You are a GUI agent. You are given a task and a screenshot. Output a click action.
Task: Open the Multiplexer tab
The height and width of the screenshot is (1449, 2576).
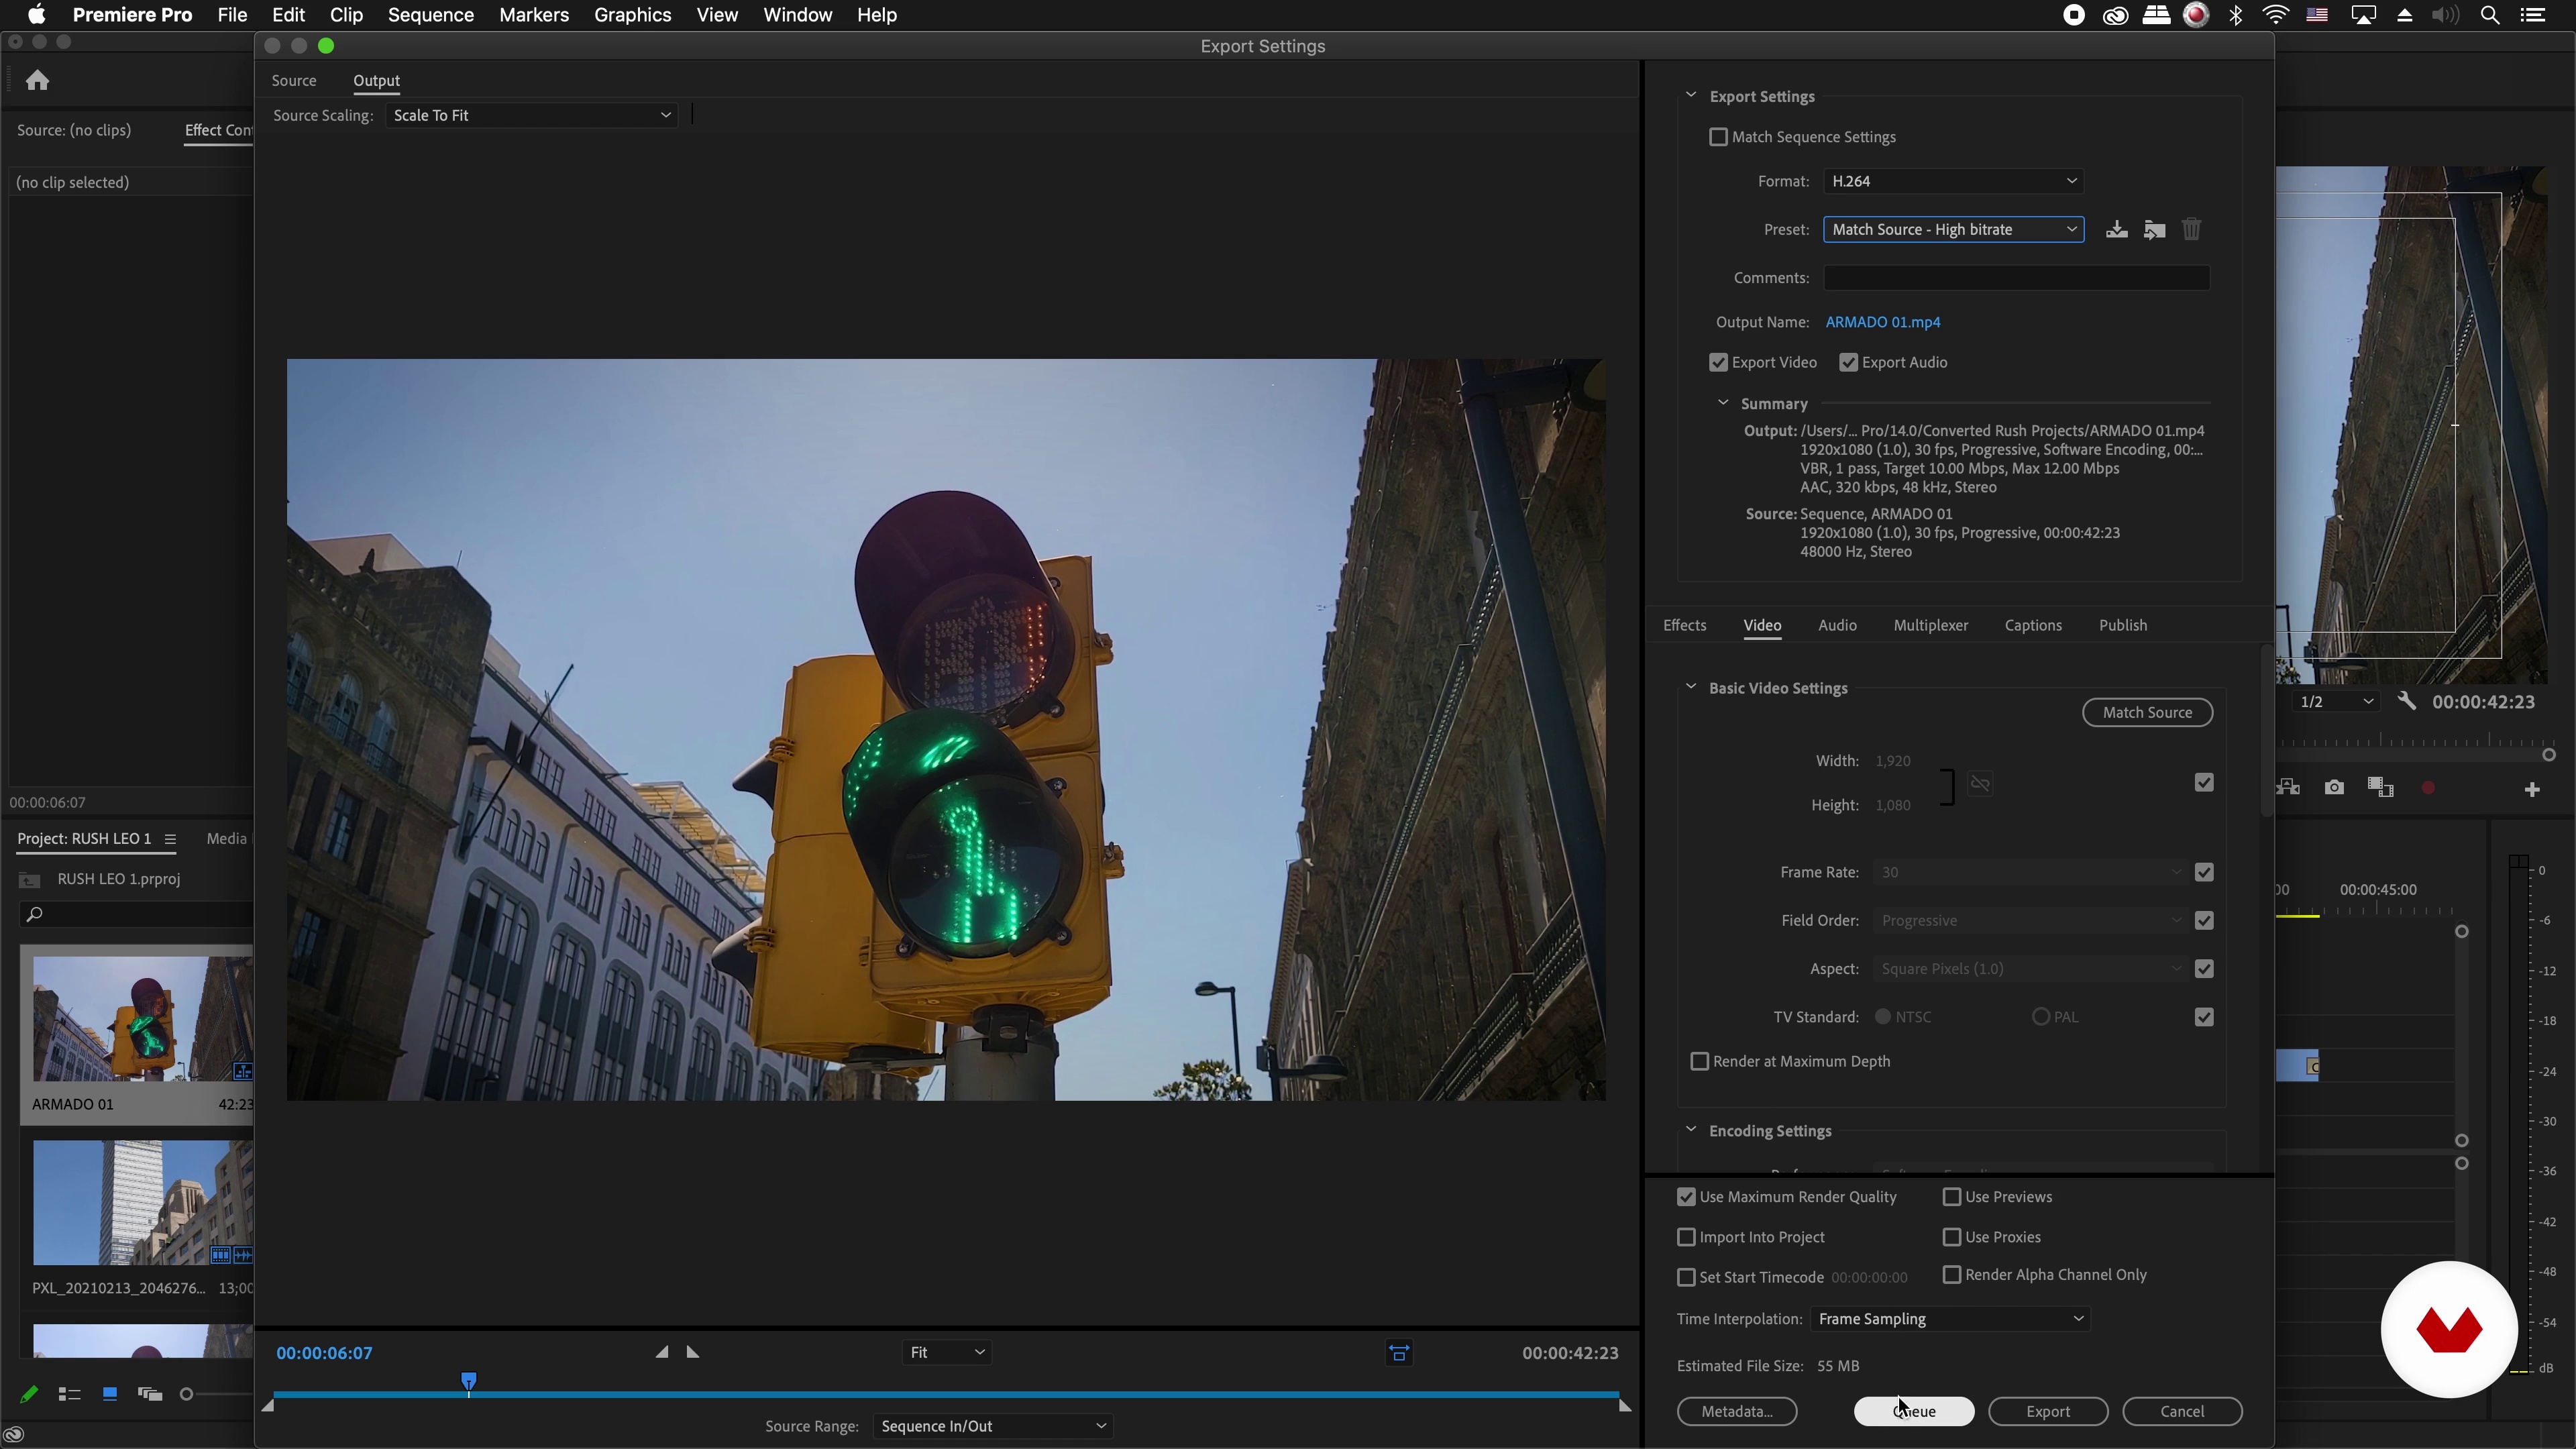[x=1931, y=625]
